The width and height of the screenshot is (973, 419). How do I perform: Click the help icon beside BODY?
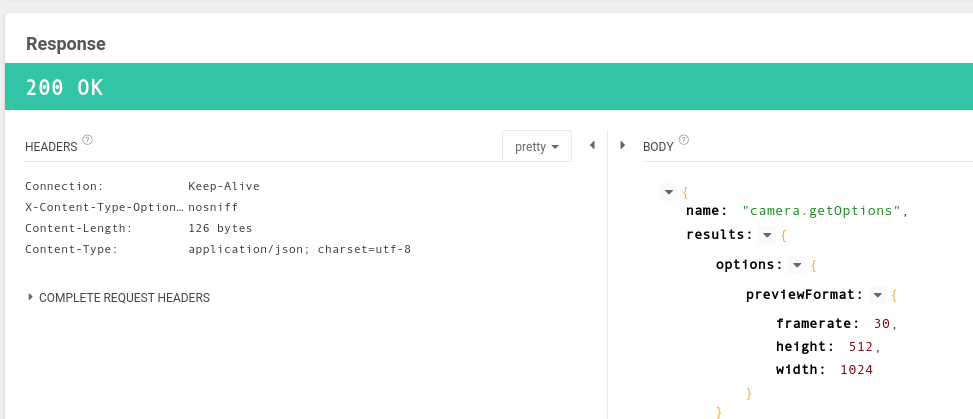point(684,141)
